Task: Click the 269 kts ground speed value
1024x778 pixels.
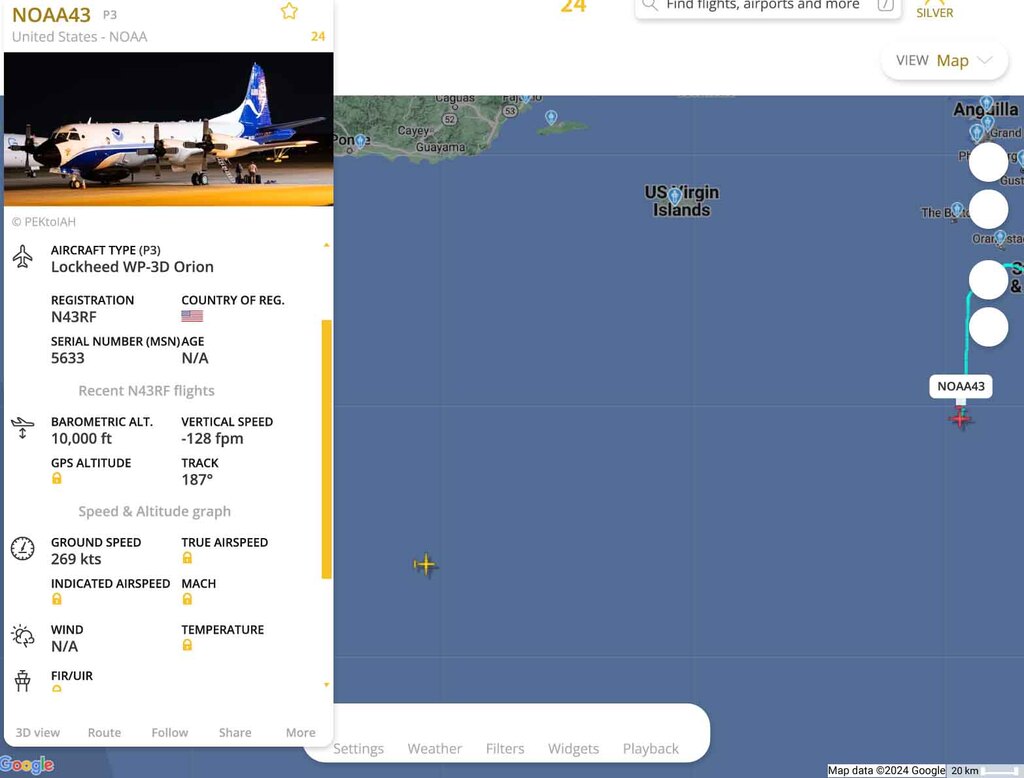Action: pyautogui.click(x=76, y=559)
